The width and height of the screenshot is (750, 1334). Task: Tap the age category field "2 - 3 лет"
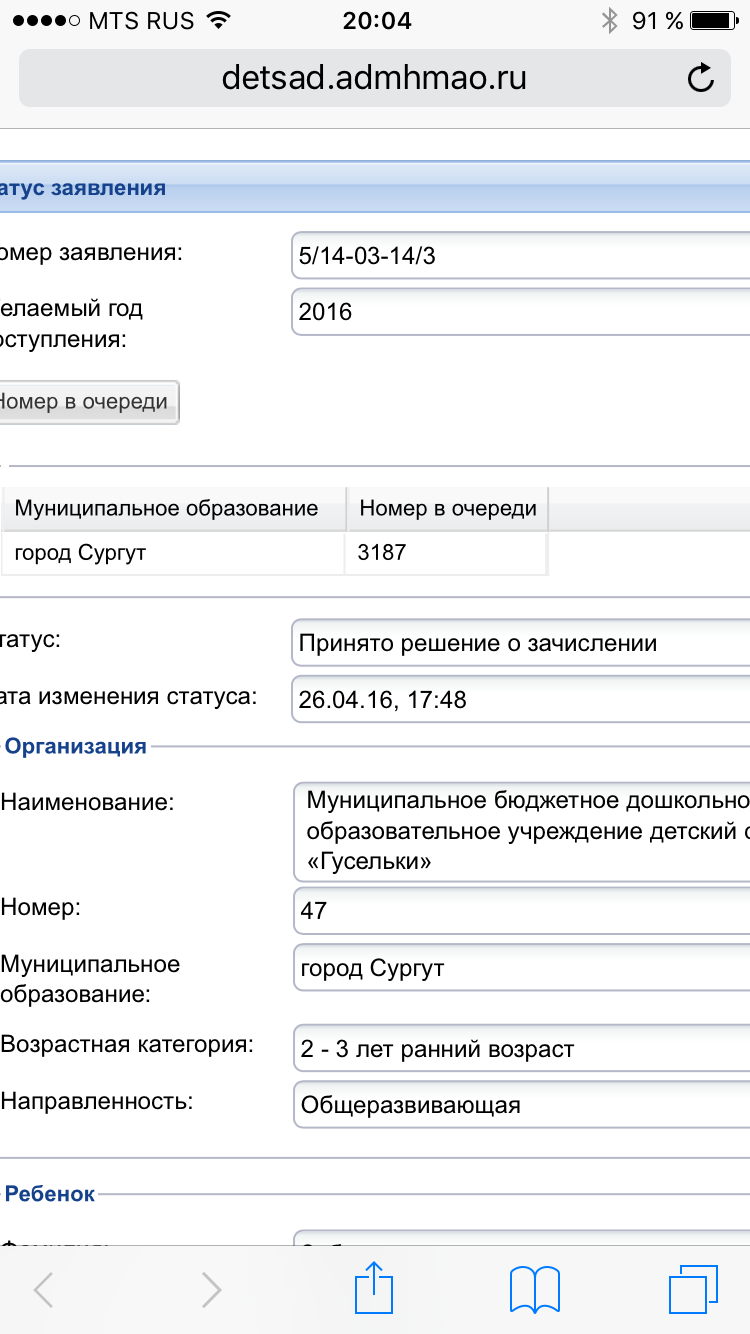pos(520,1049)
